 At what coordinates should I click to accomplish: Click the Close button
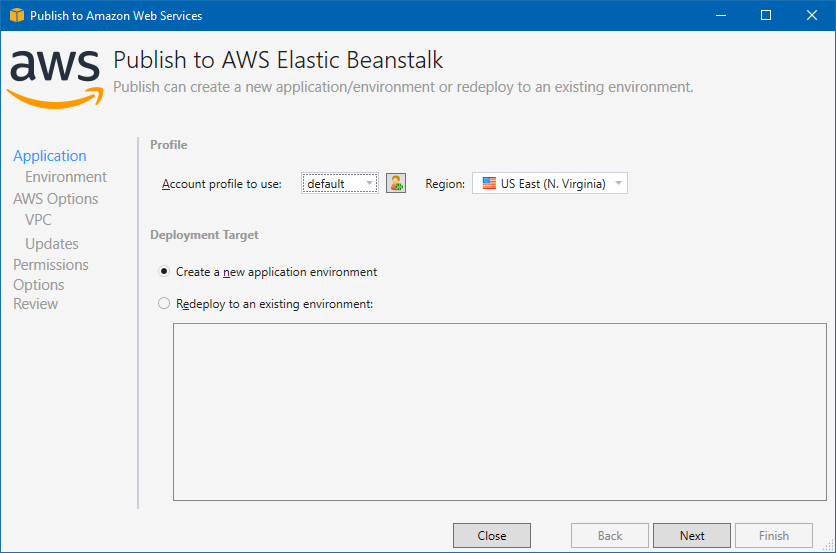[x=492, y=535]
